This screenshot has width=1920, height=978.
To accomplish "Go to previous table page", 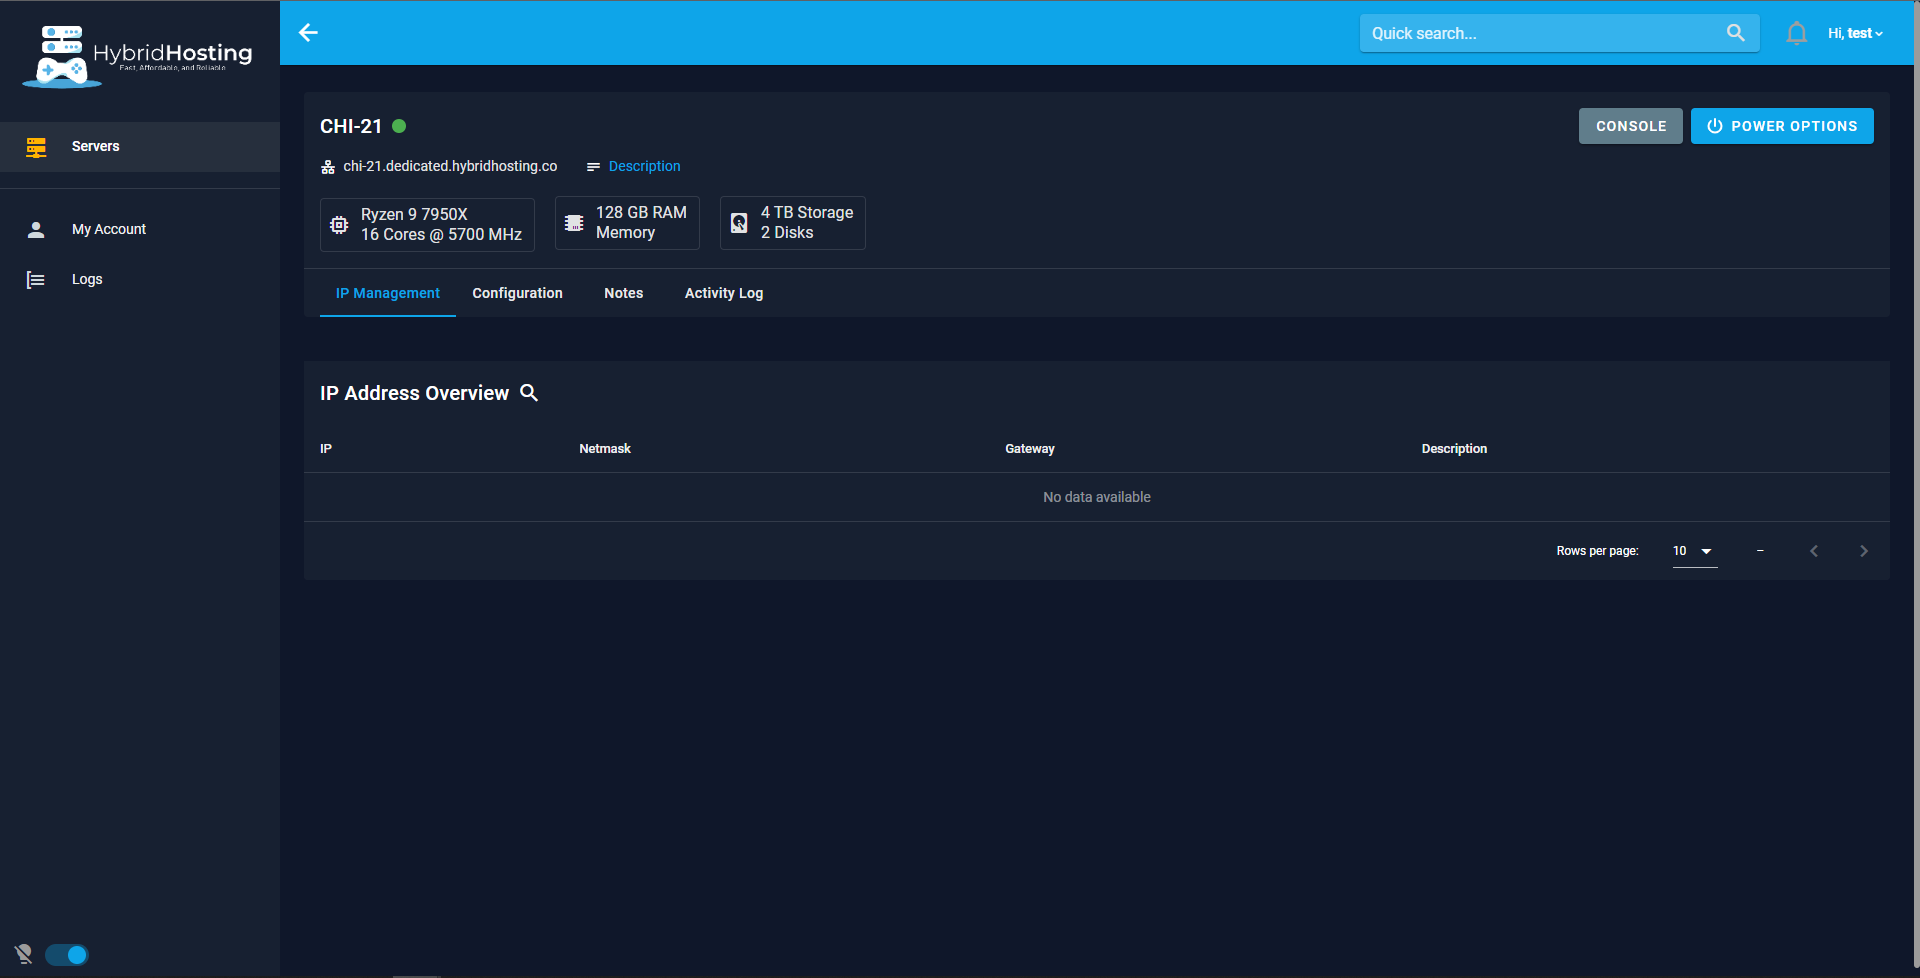I will [1814, 551].
